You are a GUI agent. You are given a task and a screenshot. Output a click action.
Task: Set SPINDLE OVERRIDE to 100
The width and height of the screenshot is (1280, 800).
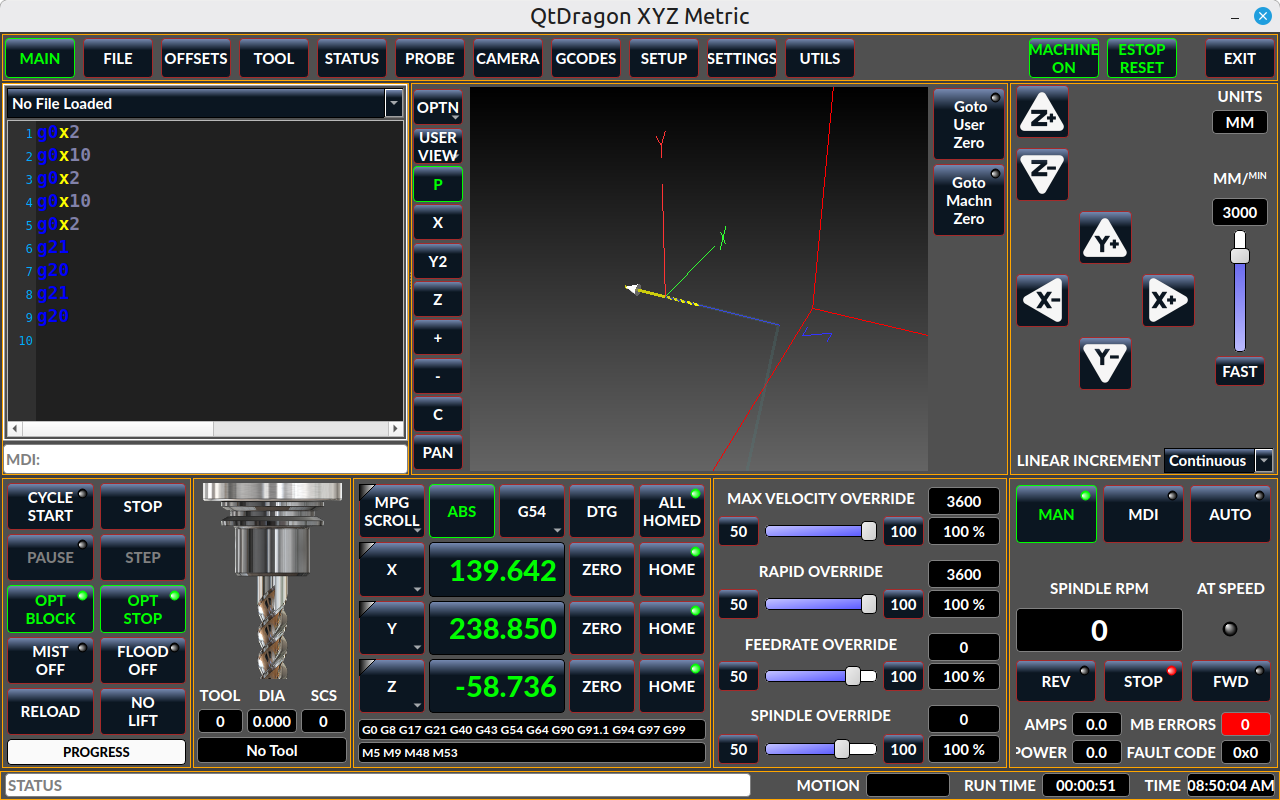click(x=904, y=749)
